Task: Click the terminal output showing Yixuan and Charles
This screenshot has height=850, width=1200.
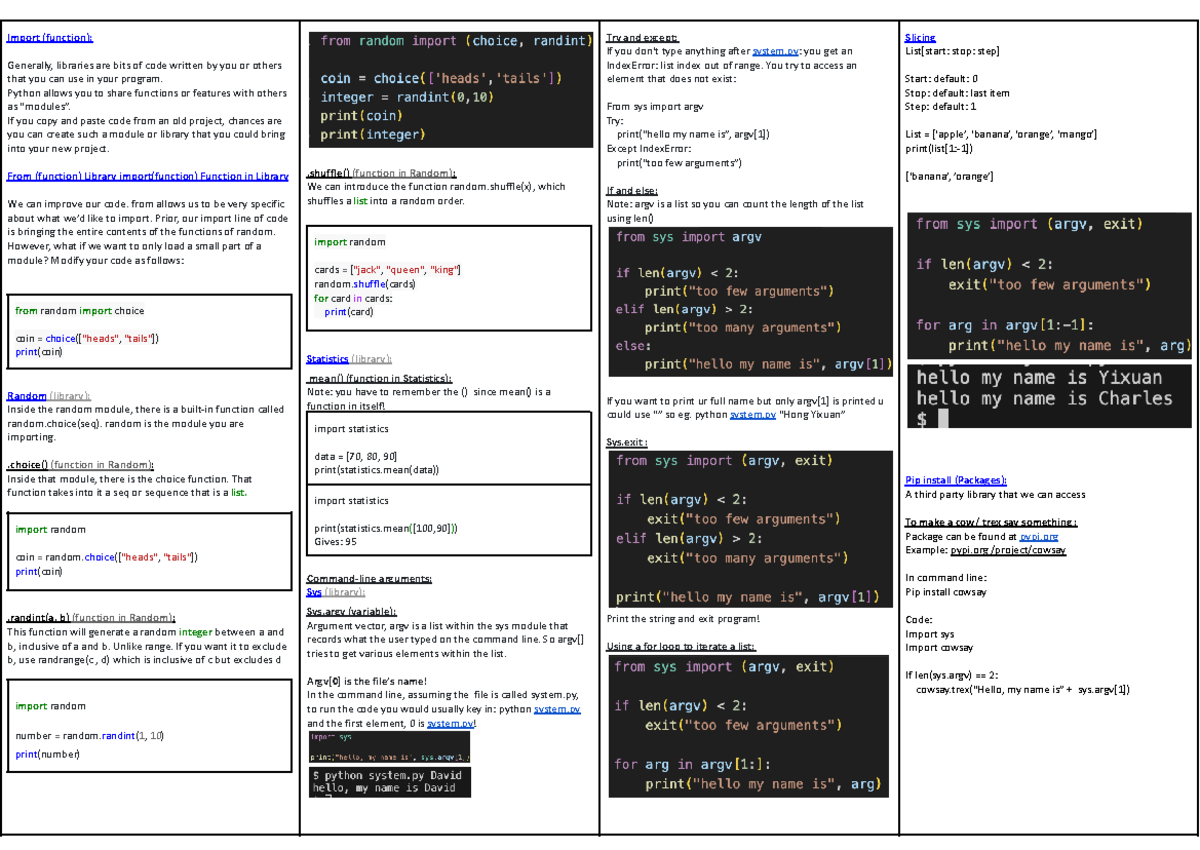Action: click(1047, 397)
